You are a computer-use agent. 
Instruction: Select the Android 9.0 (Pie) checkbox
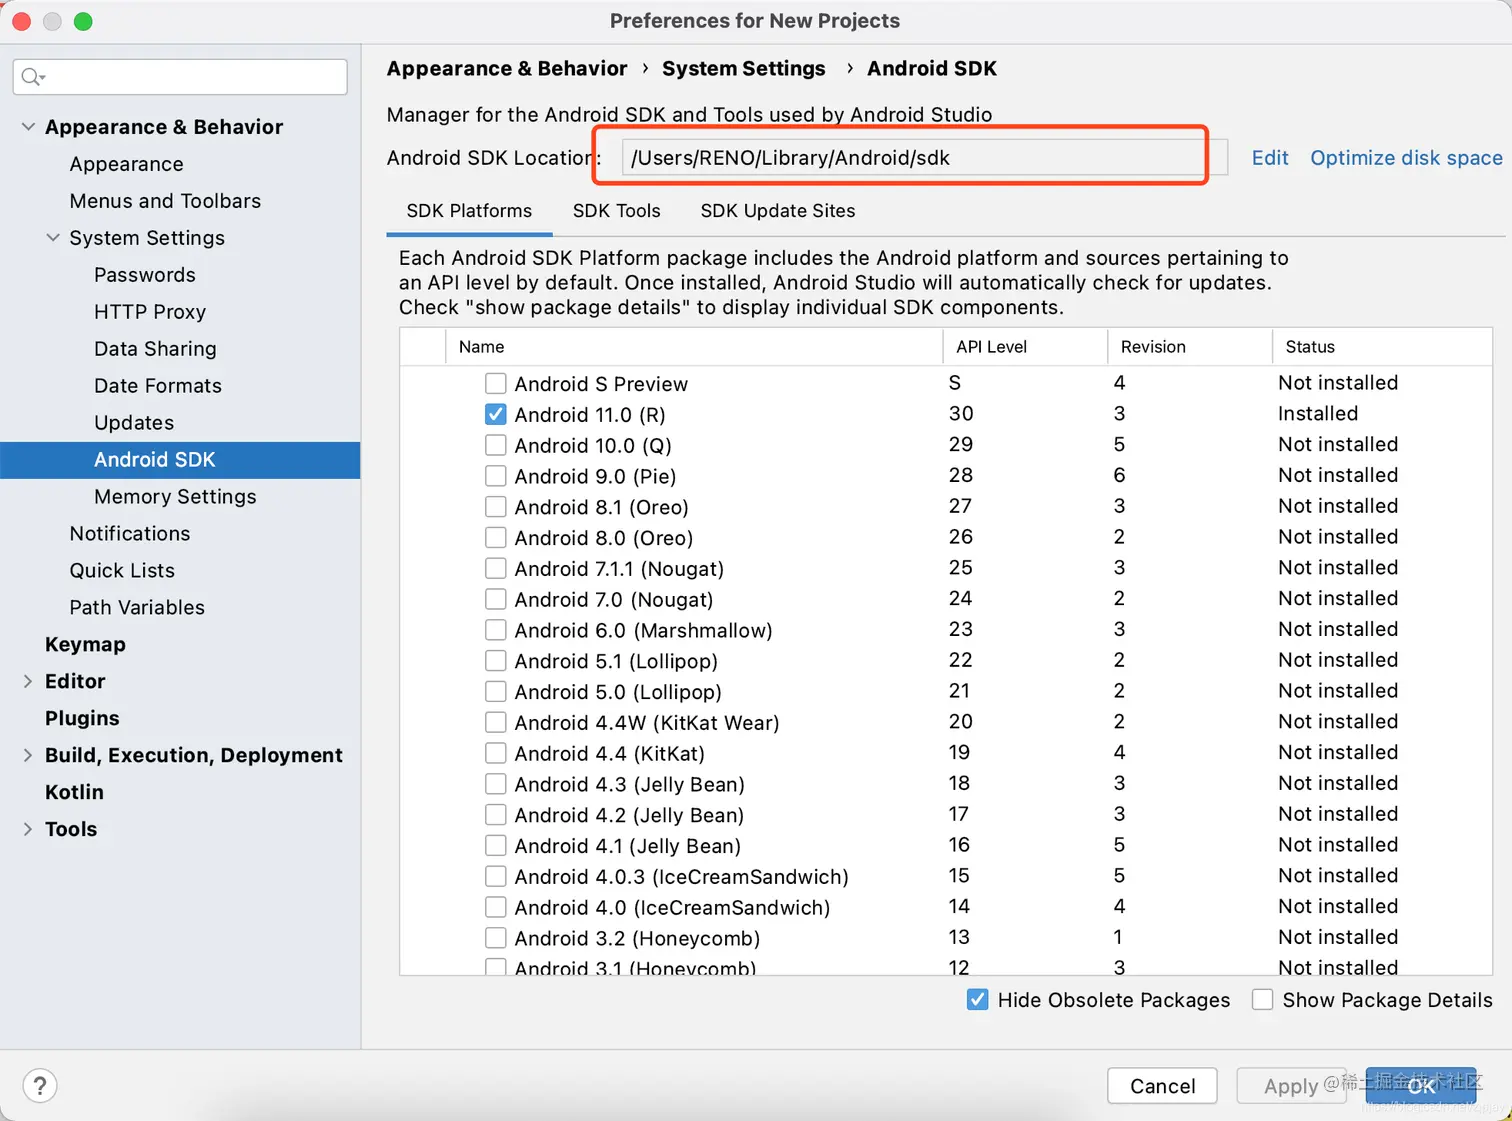(x=495, y=476)
